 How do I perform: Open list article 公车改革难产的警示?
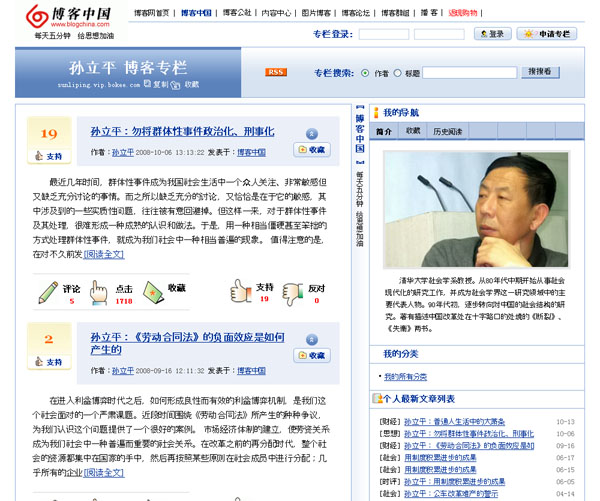click(x=451, y=494)
